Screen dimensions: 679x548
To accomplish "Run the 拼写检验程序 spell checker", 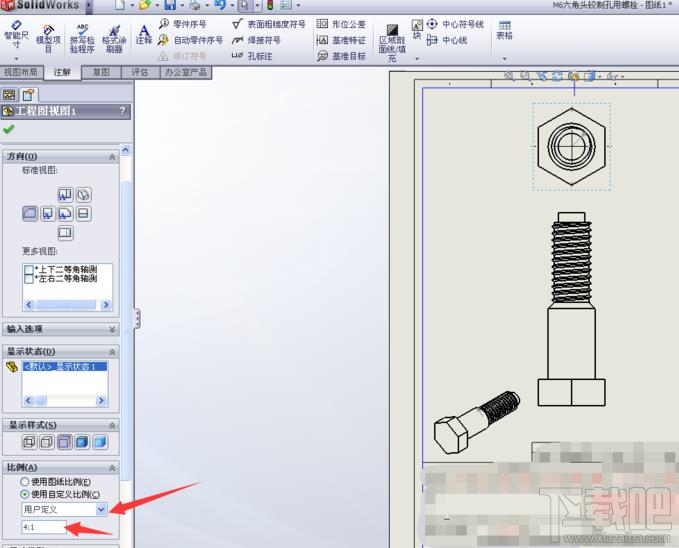I will coord(82,39).
